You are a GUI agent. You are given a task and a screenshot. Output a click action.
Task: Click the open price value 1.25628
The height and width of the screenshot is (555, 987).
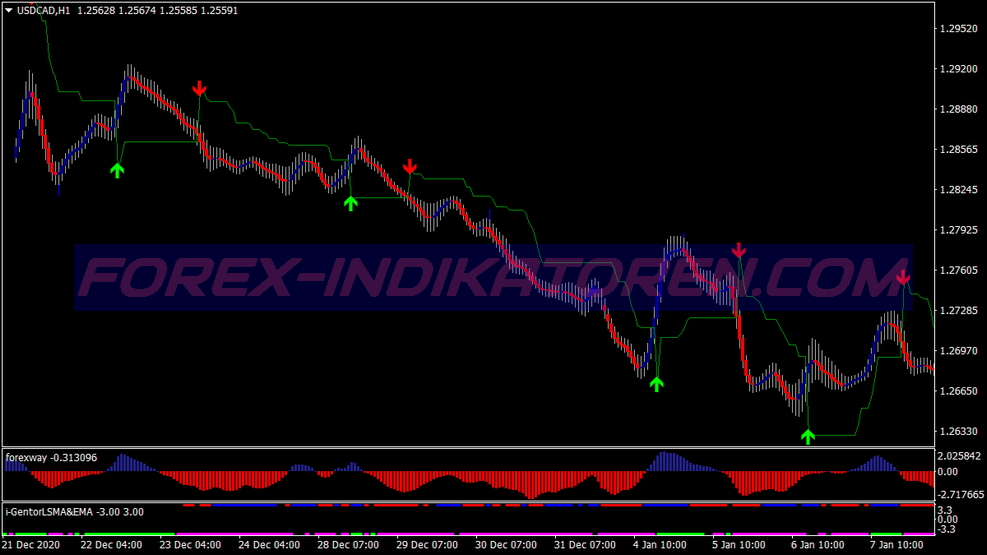coord(96,11)
